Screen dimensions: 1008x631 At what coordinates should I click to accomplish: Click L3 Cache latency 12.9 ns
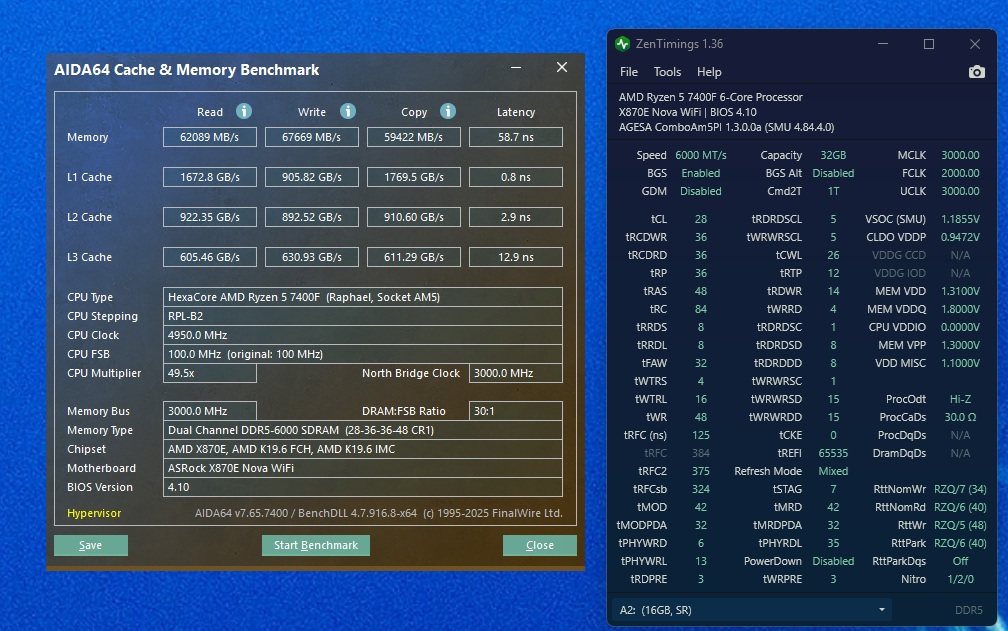coord(516,257)
